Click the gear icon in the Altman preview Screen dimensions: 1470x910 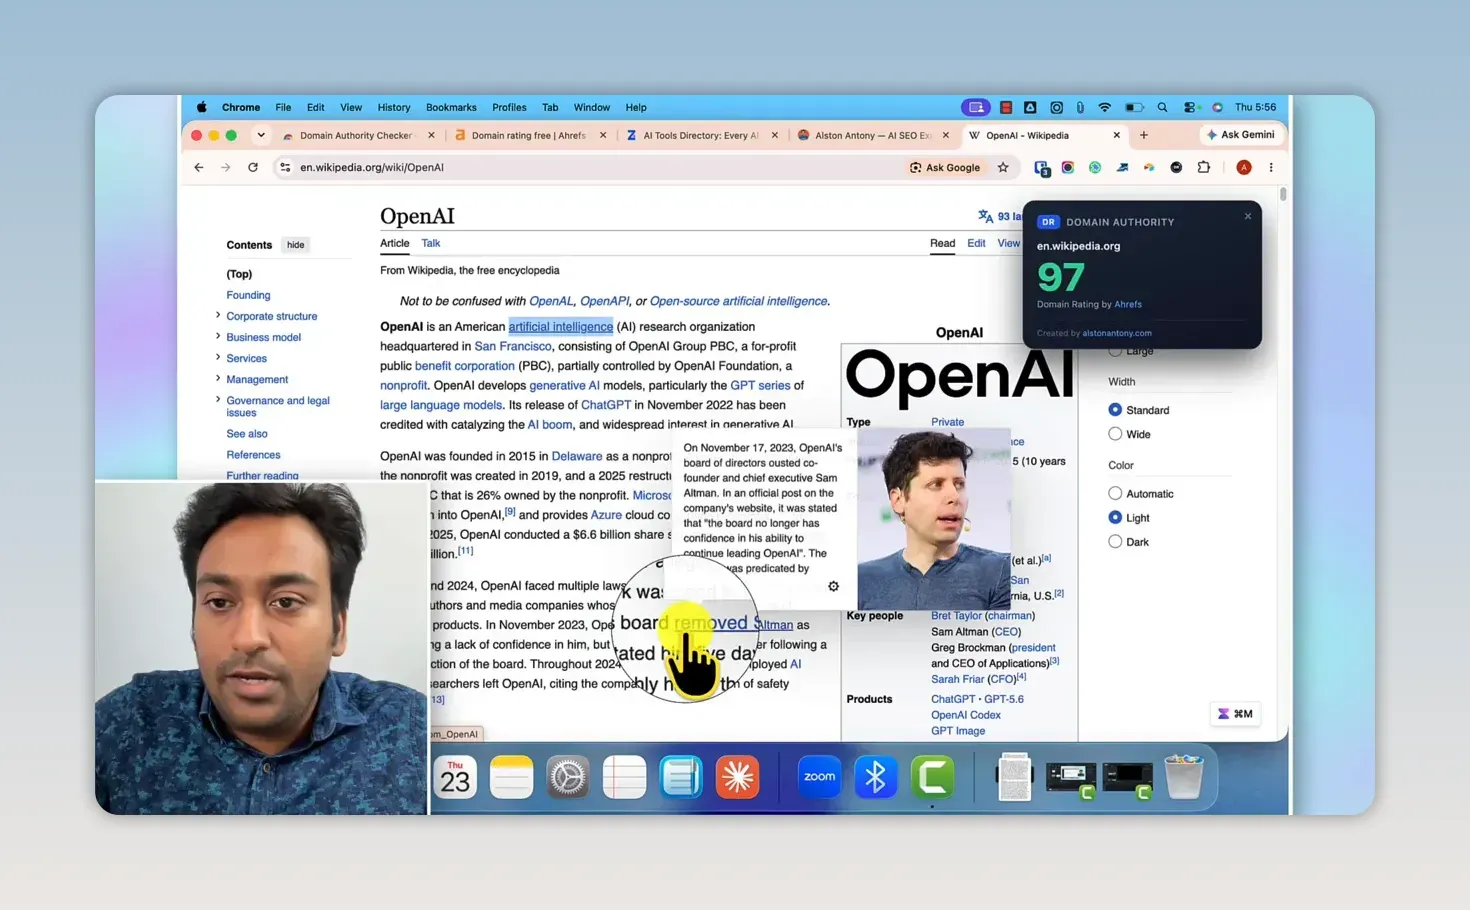tap(833, 586)
